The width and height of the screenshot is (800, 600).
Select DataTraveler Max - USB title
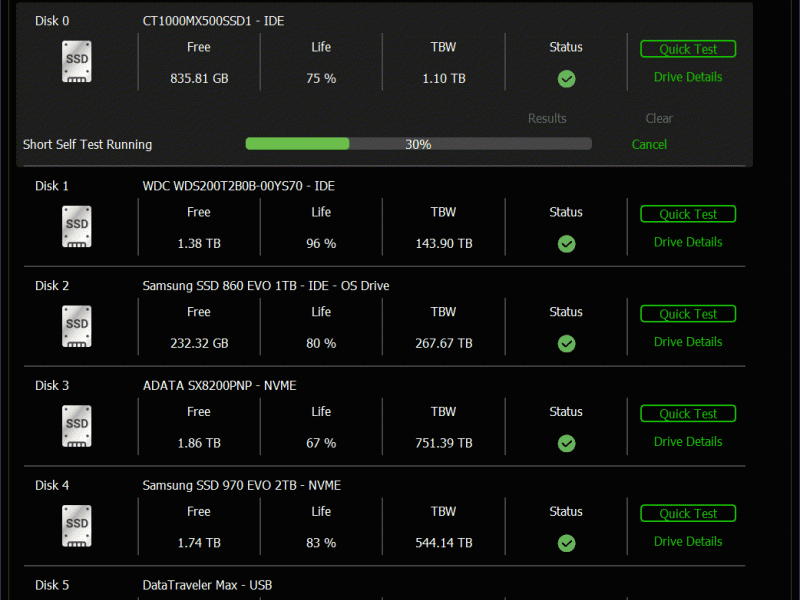click(207, 585)
